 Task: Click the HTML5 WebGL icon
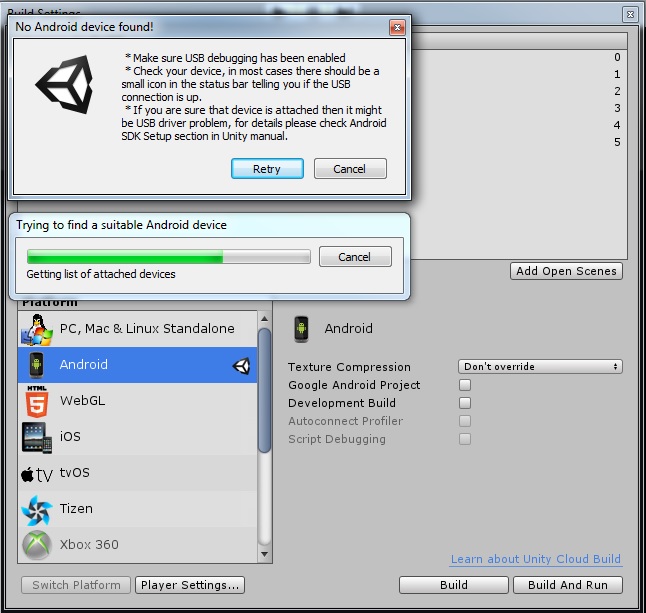coord(37,401)
